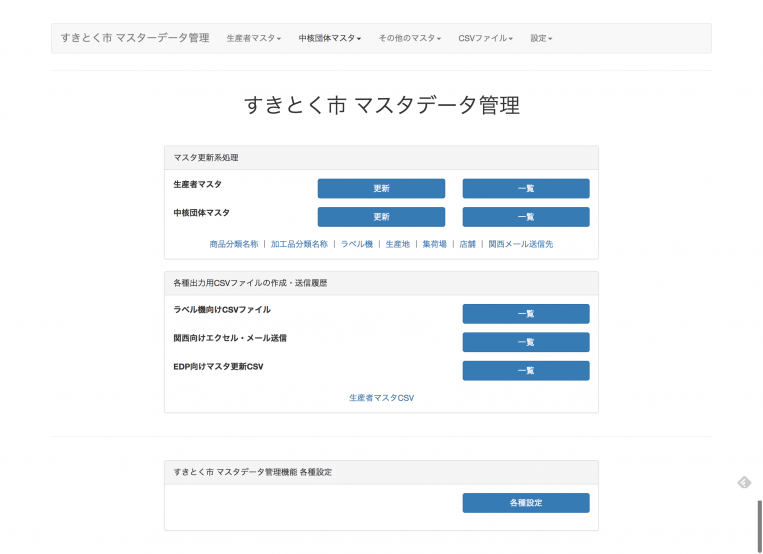The image size is (763, 554).
Task: Show 一覧 for 関西向けエクセル・メール送信
Action: click(x=526, y=342)
